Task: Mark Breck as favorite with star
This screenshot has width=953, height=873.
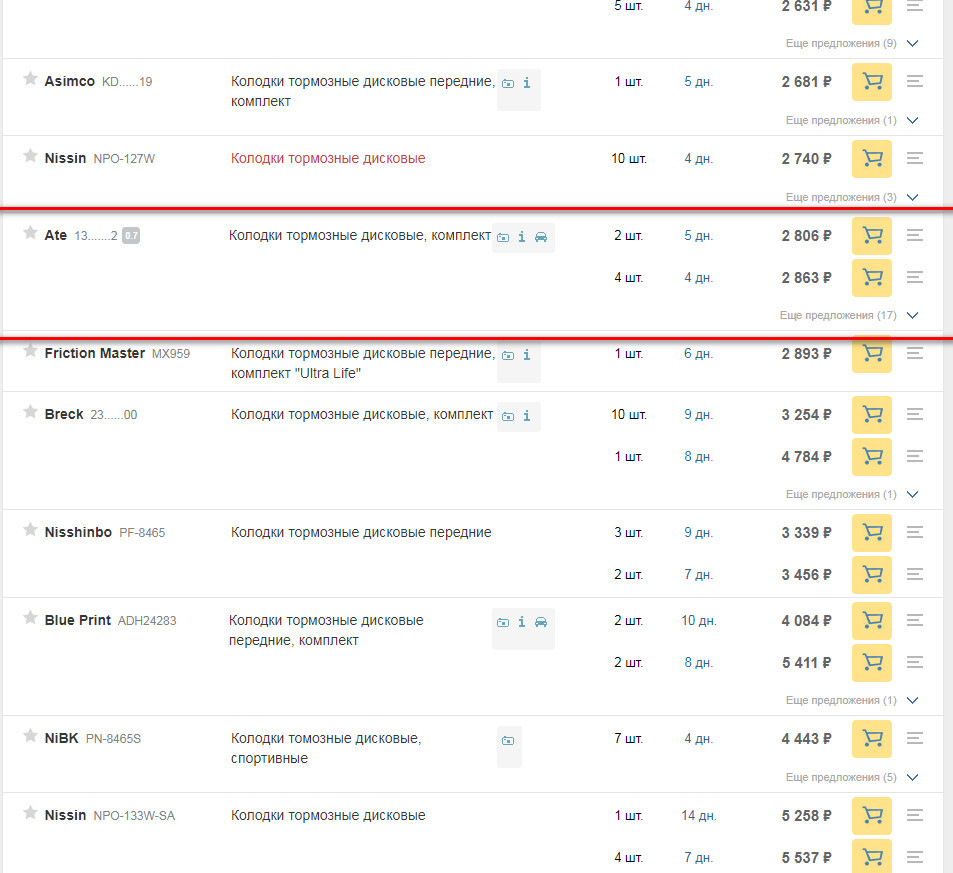Action: (x=30, y=412)
